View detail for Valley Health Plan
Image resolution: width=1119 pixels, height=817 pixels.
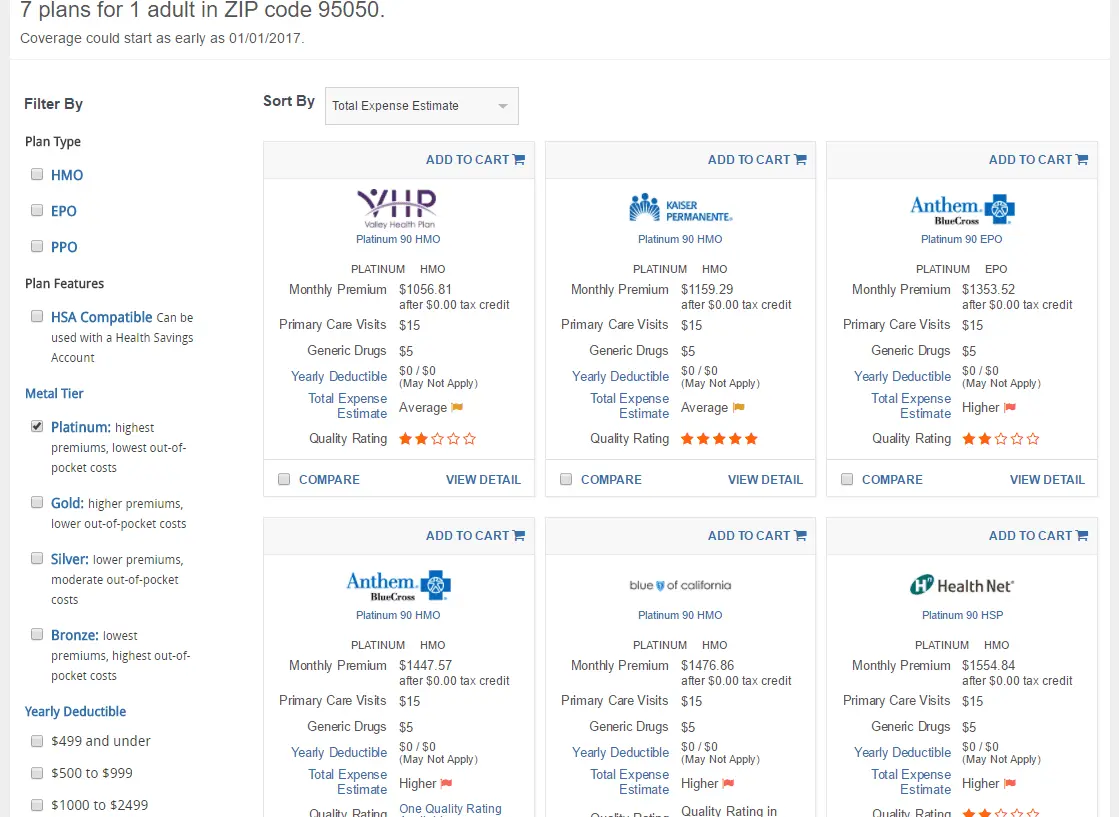click(x=483, y=480)
